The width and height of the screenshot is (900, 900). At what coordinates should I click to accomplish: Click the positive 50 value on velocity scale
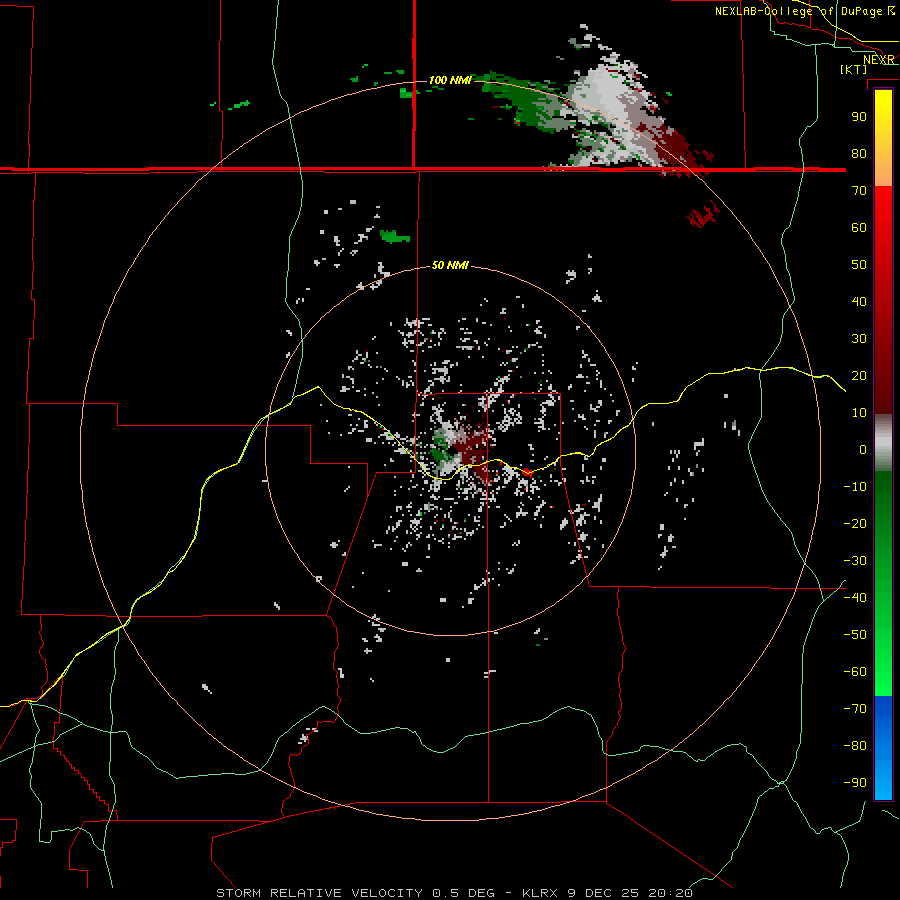859,265
